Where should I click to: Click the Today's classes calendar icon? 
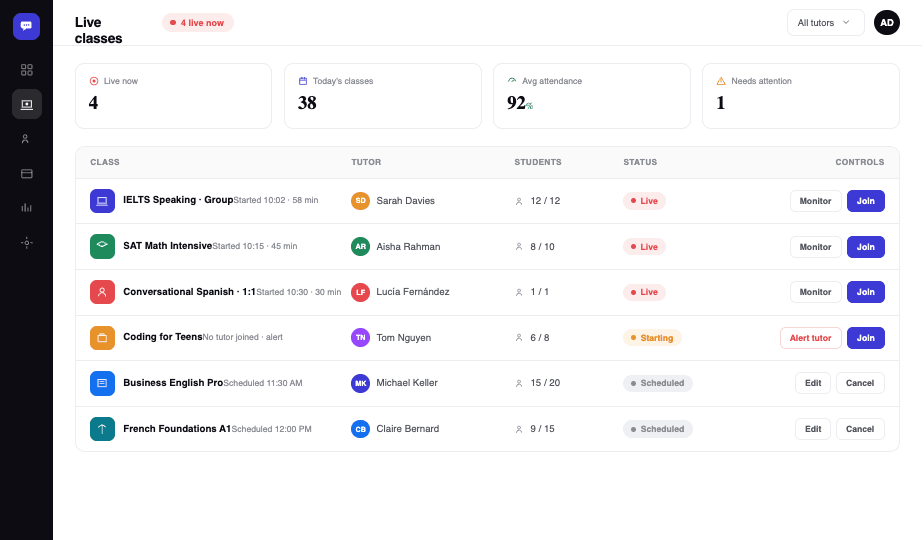pyautogui.click(x=303, y=81)
